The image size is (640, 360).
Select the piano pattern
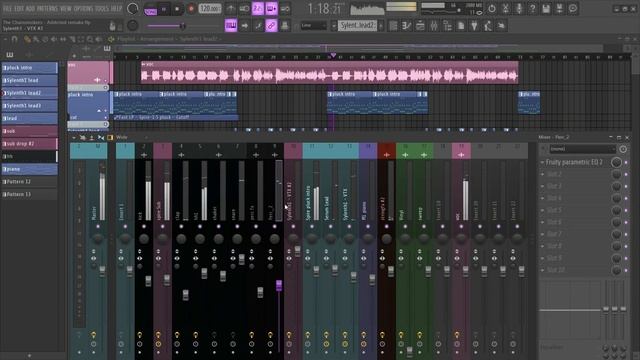point(29,169)
